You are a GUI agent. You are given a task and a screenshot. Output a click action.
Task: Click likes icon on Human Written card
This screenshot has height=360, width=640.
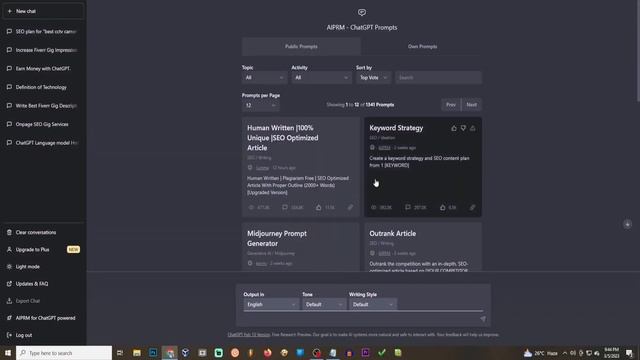pos(318,207)
